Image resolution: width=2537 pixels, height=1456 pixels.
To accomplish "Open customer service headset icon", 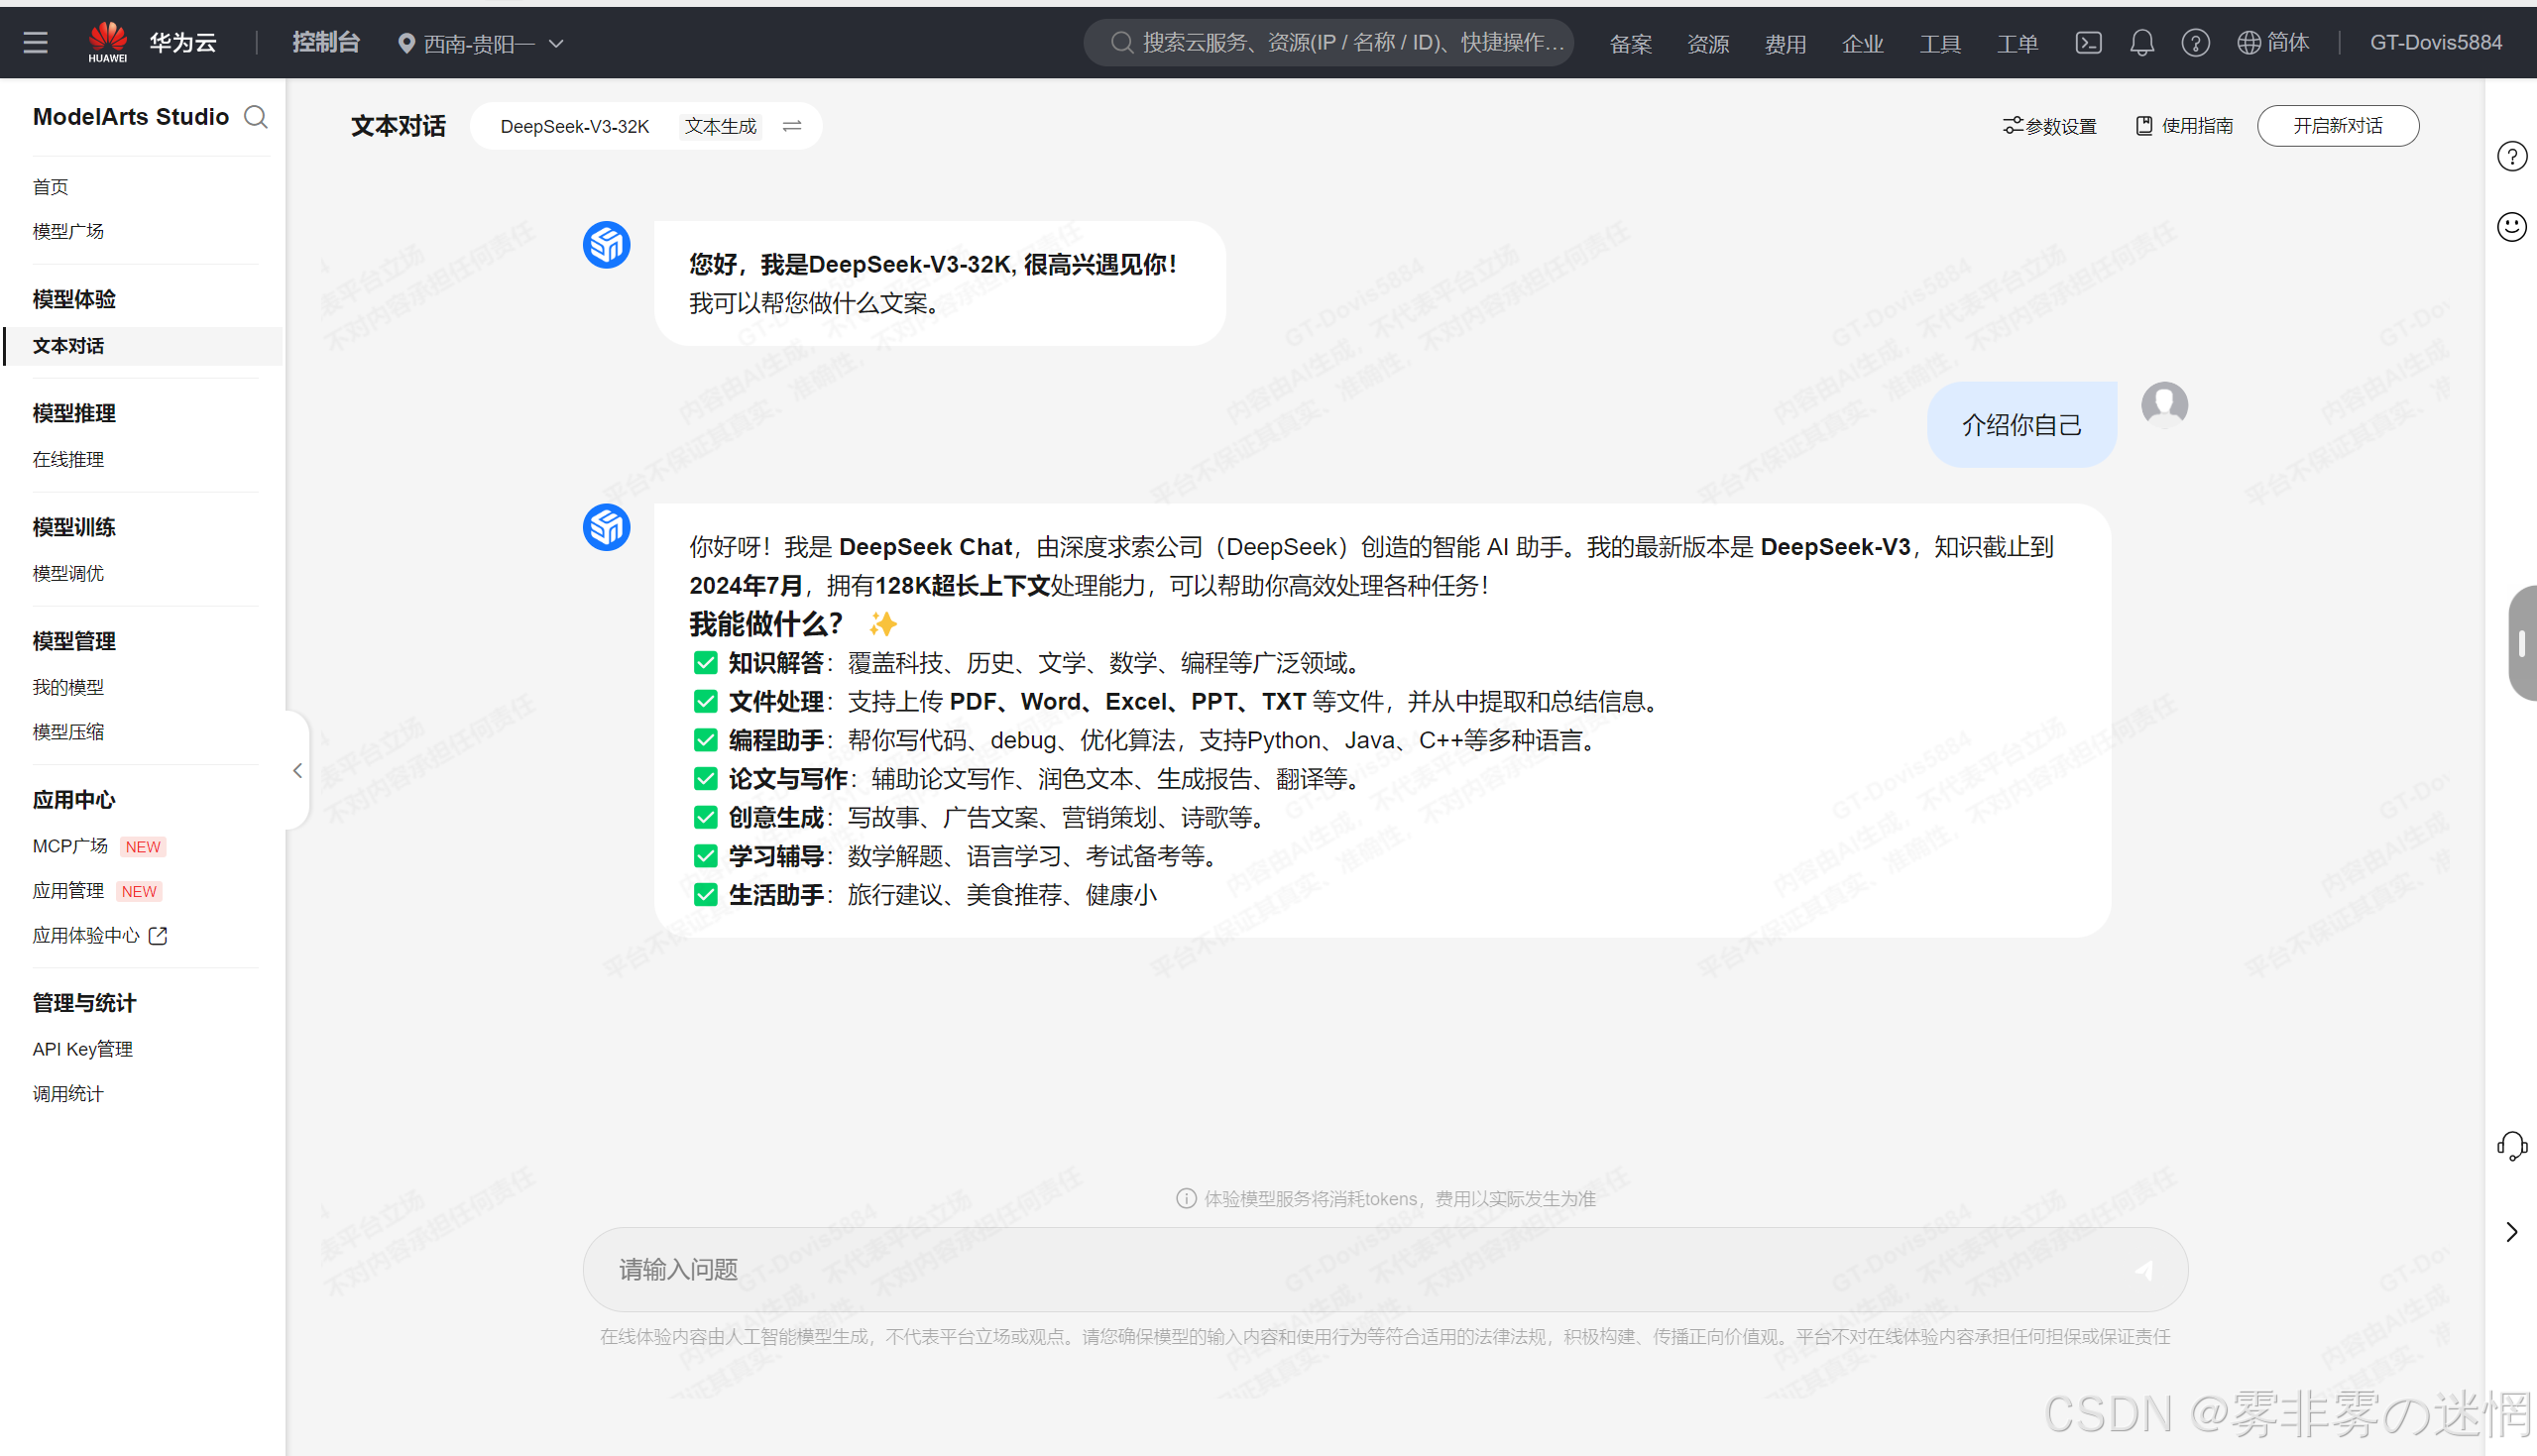I will (x=2512, y=1146).
